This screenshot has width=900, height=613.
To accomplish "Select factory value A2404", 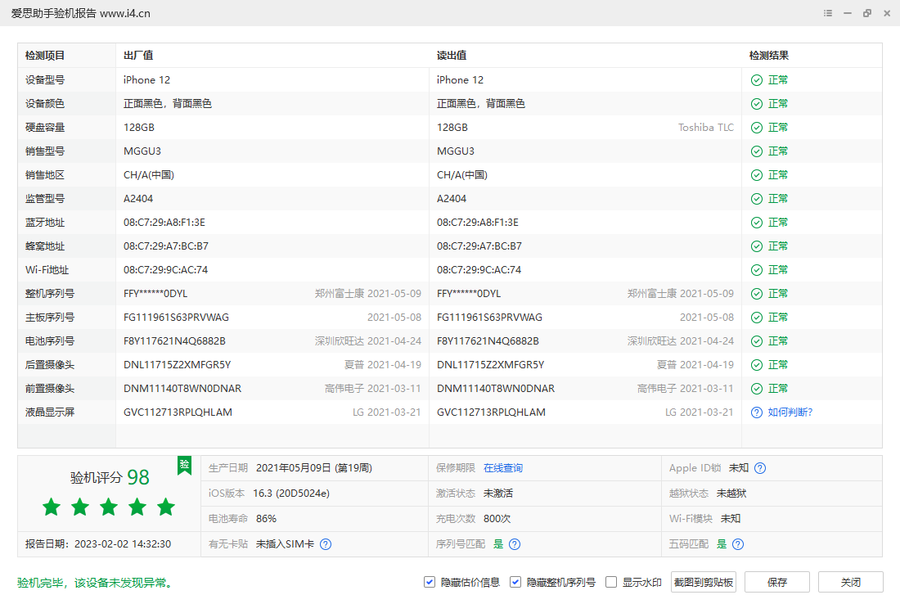I will 138,199.
